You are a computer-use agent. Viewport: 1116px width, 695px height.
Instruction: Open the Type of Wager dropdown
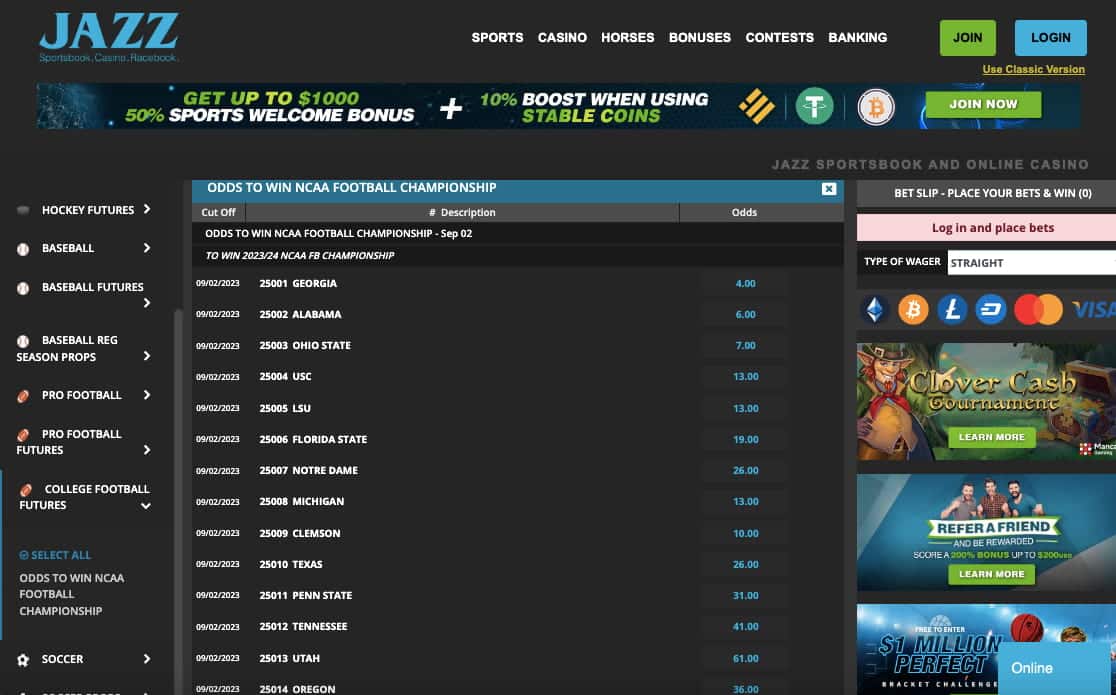[x=1032, y=263]
